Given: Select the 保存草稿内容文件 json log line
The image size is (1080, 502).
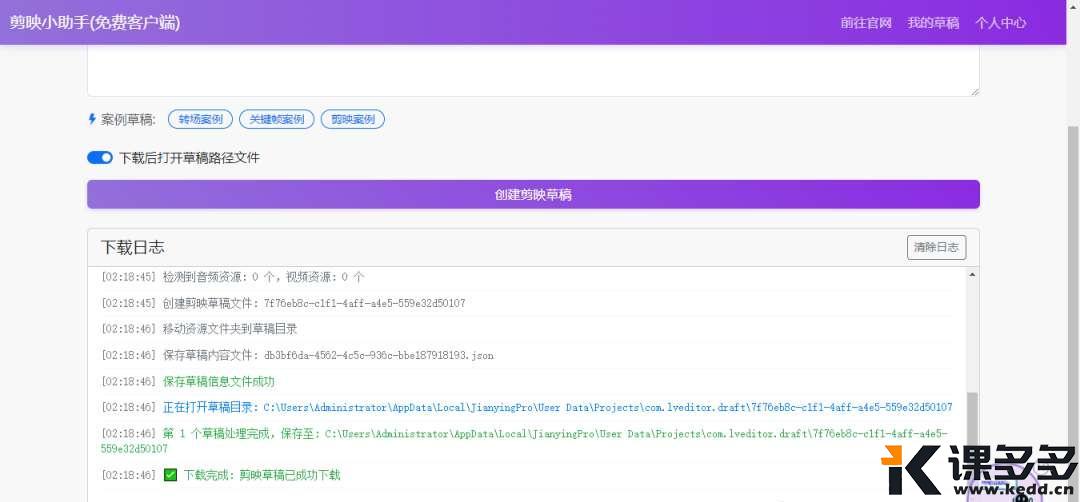Looking at the screenshot, I should coord(298,355).
